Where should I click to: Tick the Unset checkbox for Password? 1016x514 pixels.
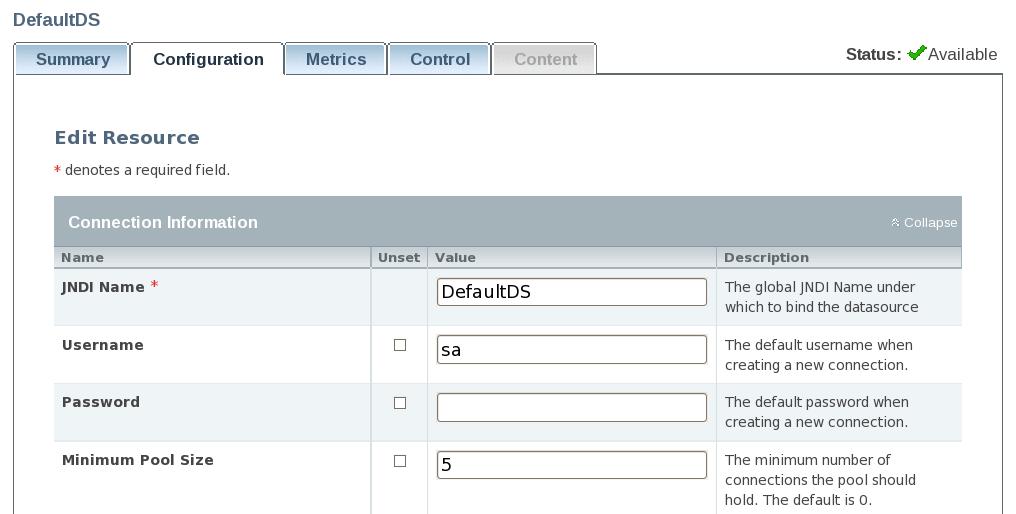(x=400, y=403)
